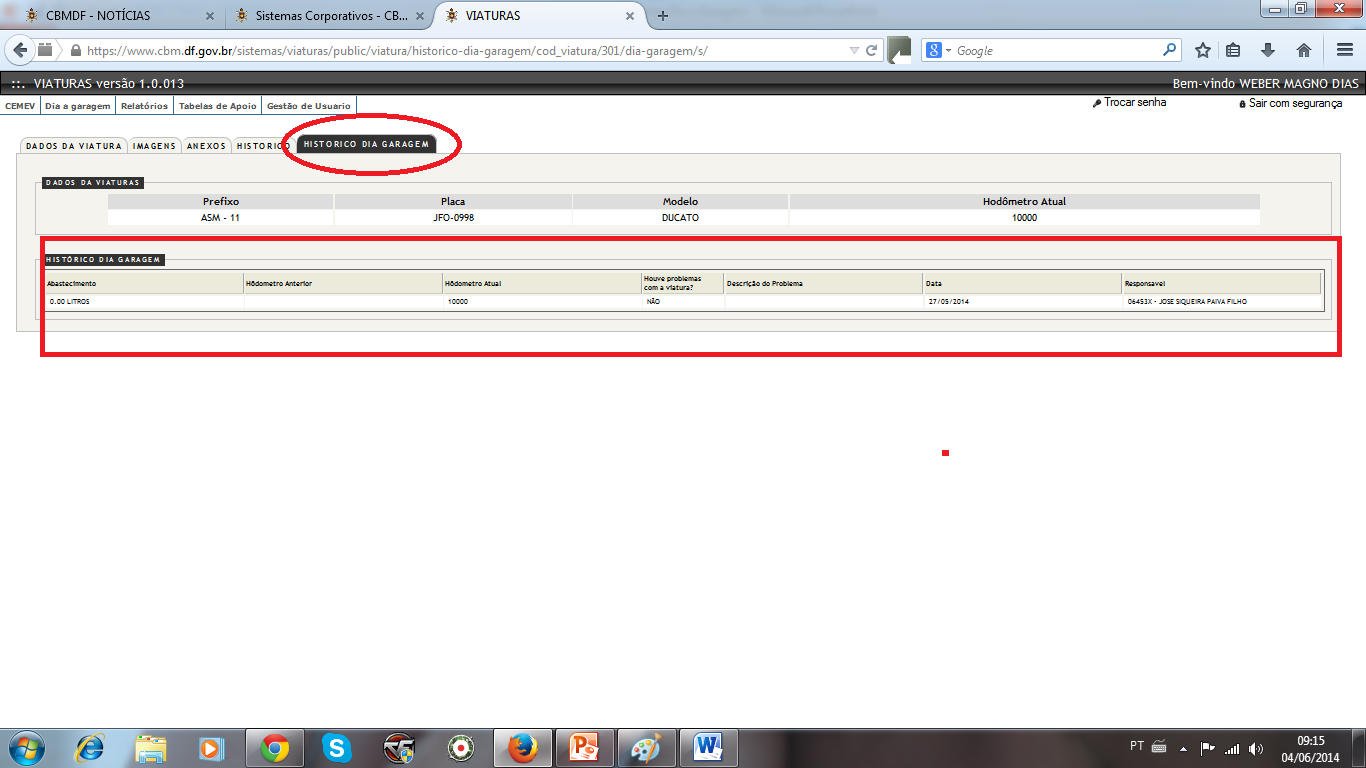Click the address bar URL
The image size is (1366, 768).
click(x=398, y=50)
